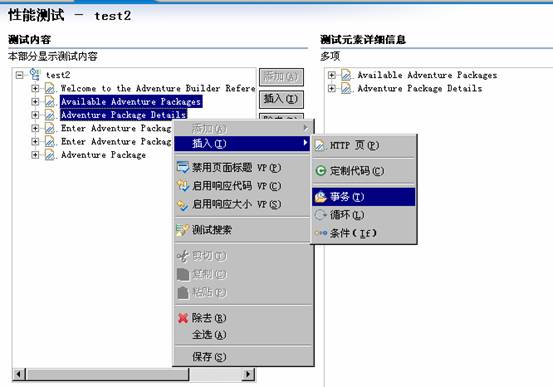Click the page icon of Adventure Package Details in details pane
Viewport: 553px width, 387px height.
pyautogui.click(x=346, y=88)
